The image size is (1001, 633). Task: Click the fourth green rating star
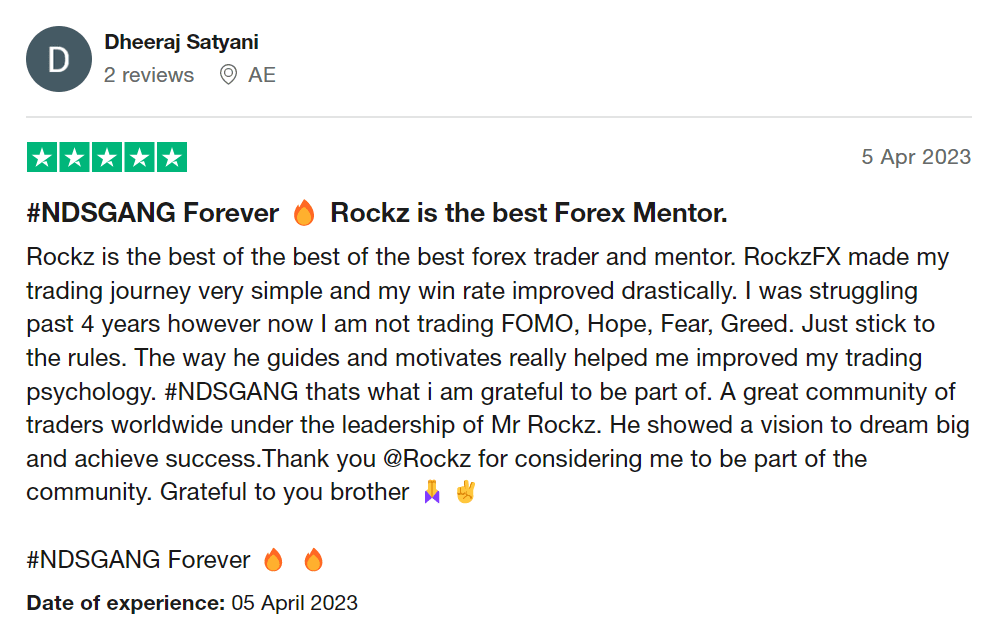pyautogui.click(x=140, y=157)
